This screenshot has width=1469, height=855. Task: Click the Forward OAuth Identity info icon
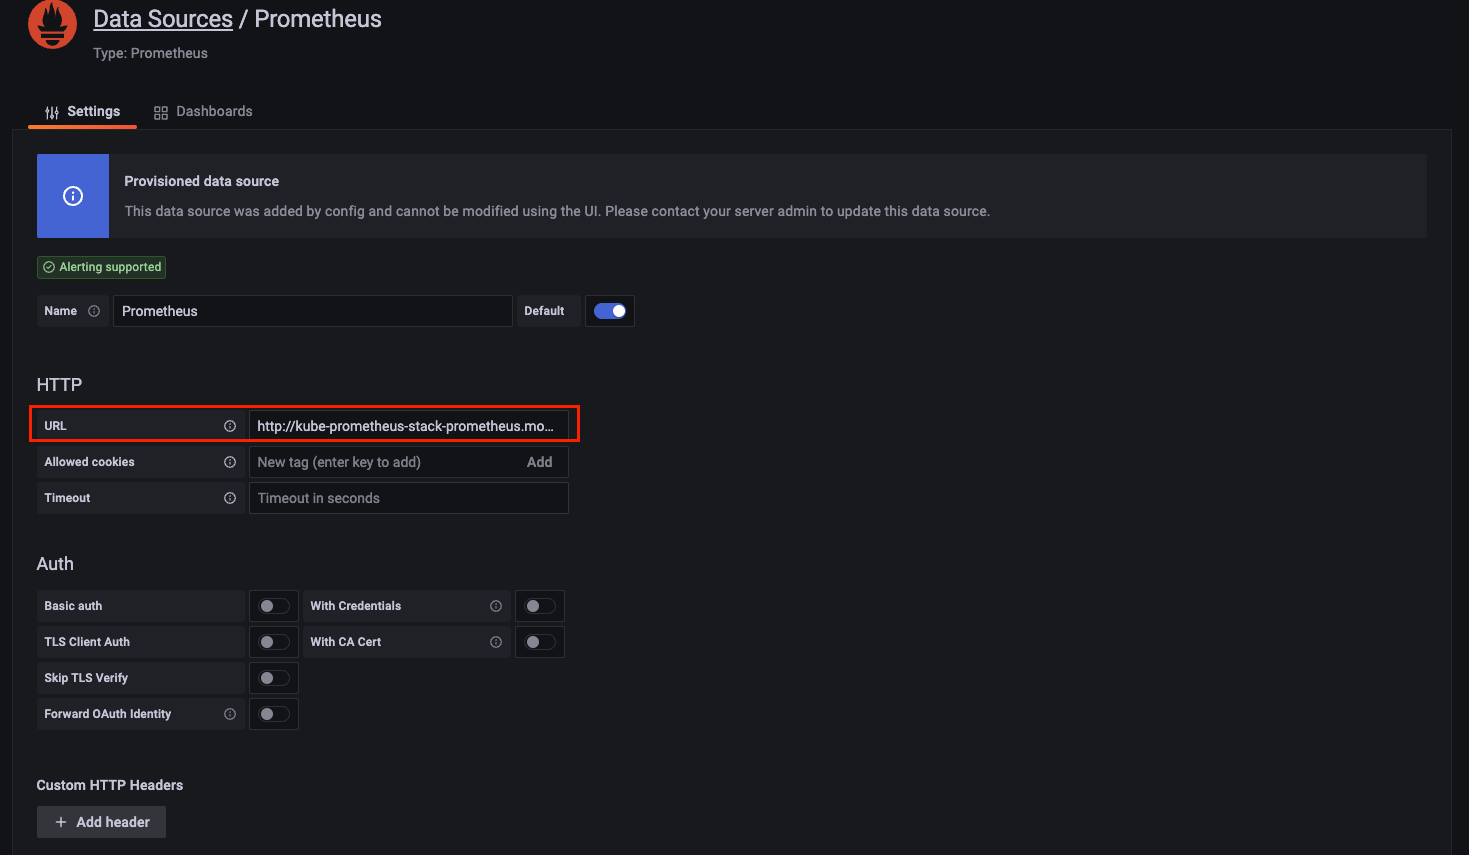230,714
